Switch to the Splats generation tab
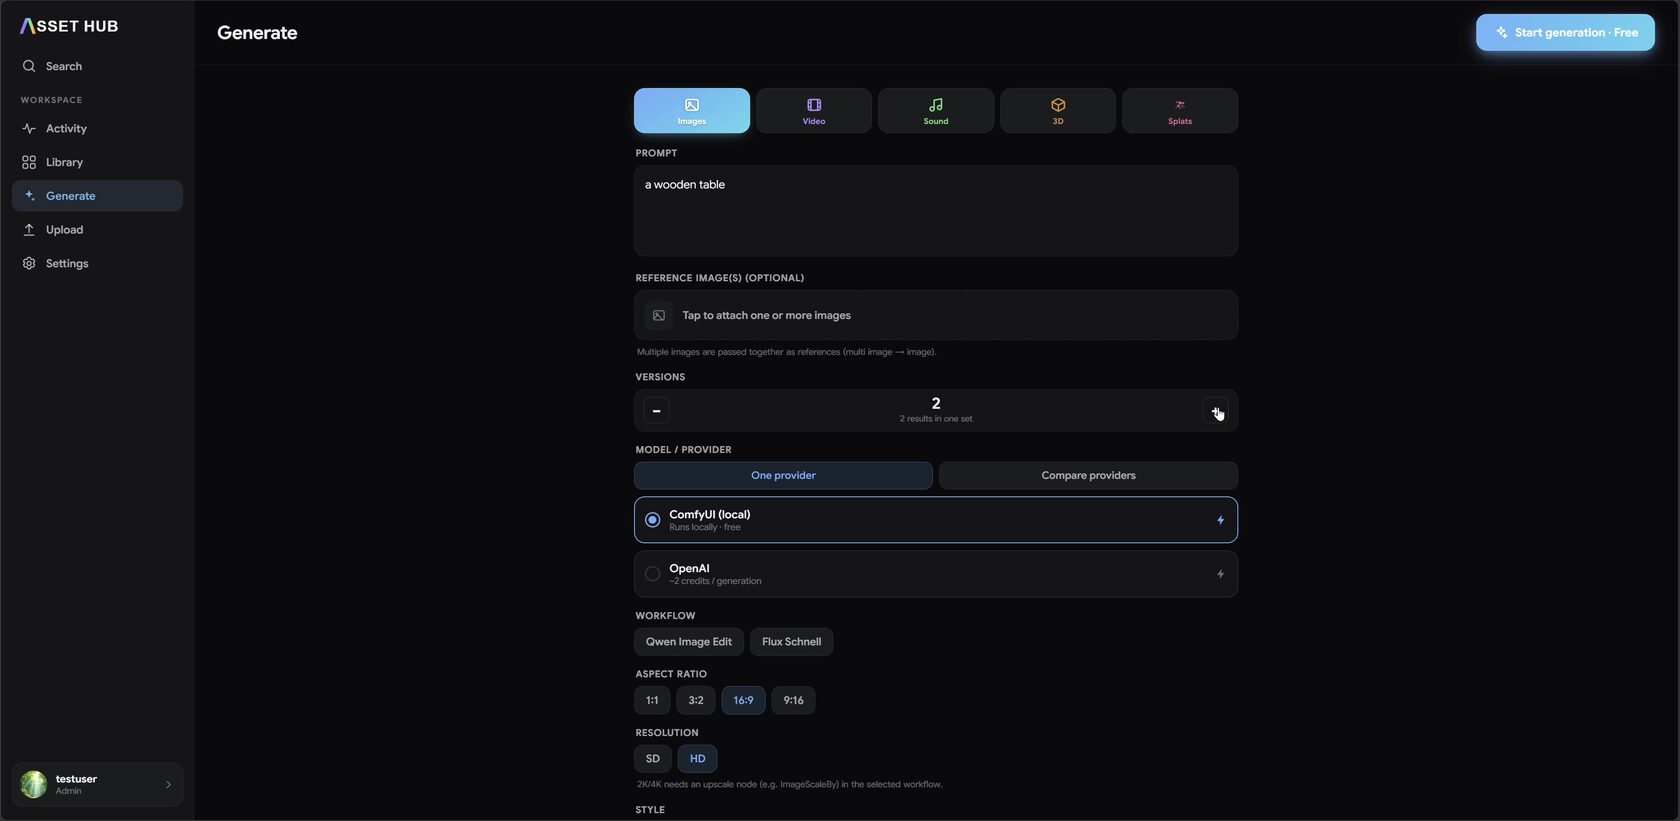1680x821 pixels. (1180, 110)
